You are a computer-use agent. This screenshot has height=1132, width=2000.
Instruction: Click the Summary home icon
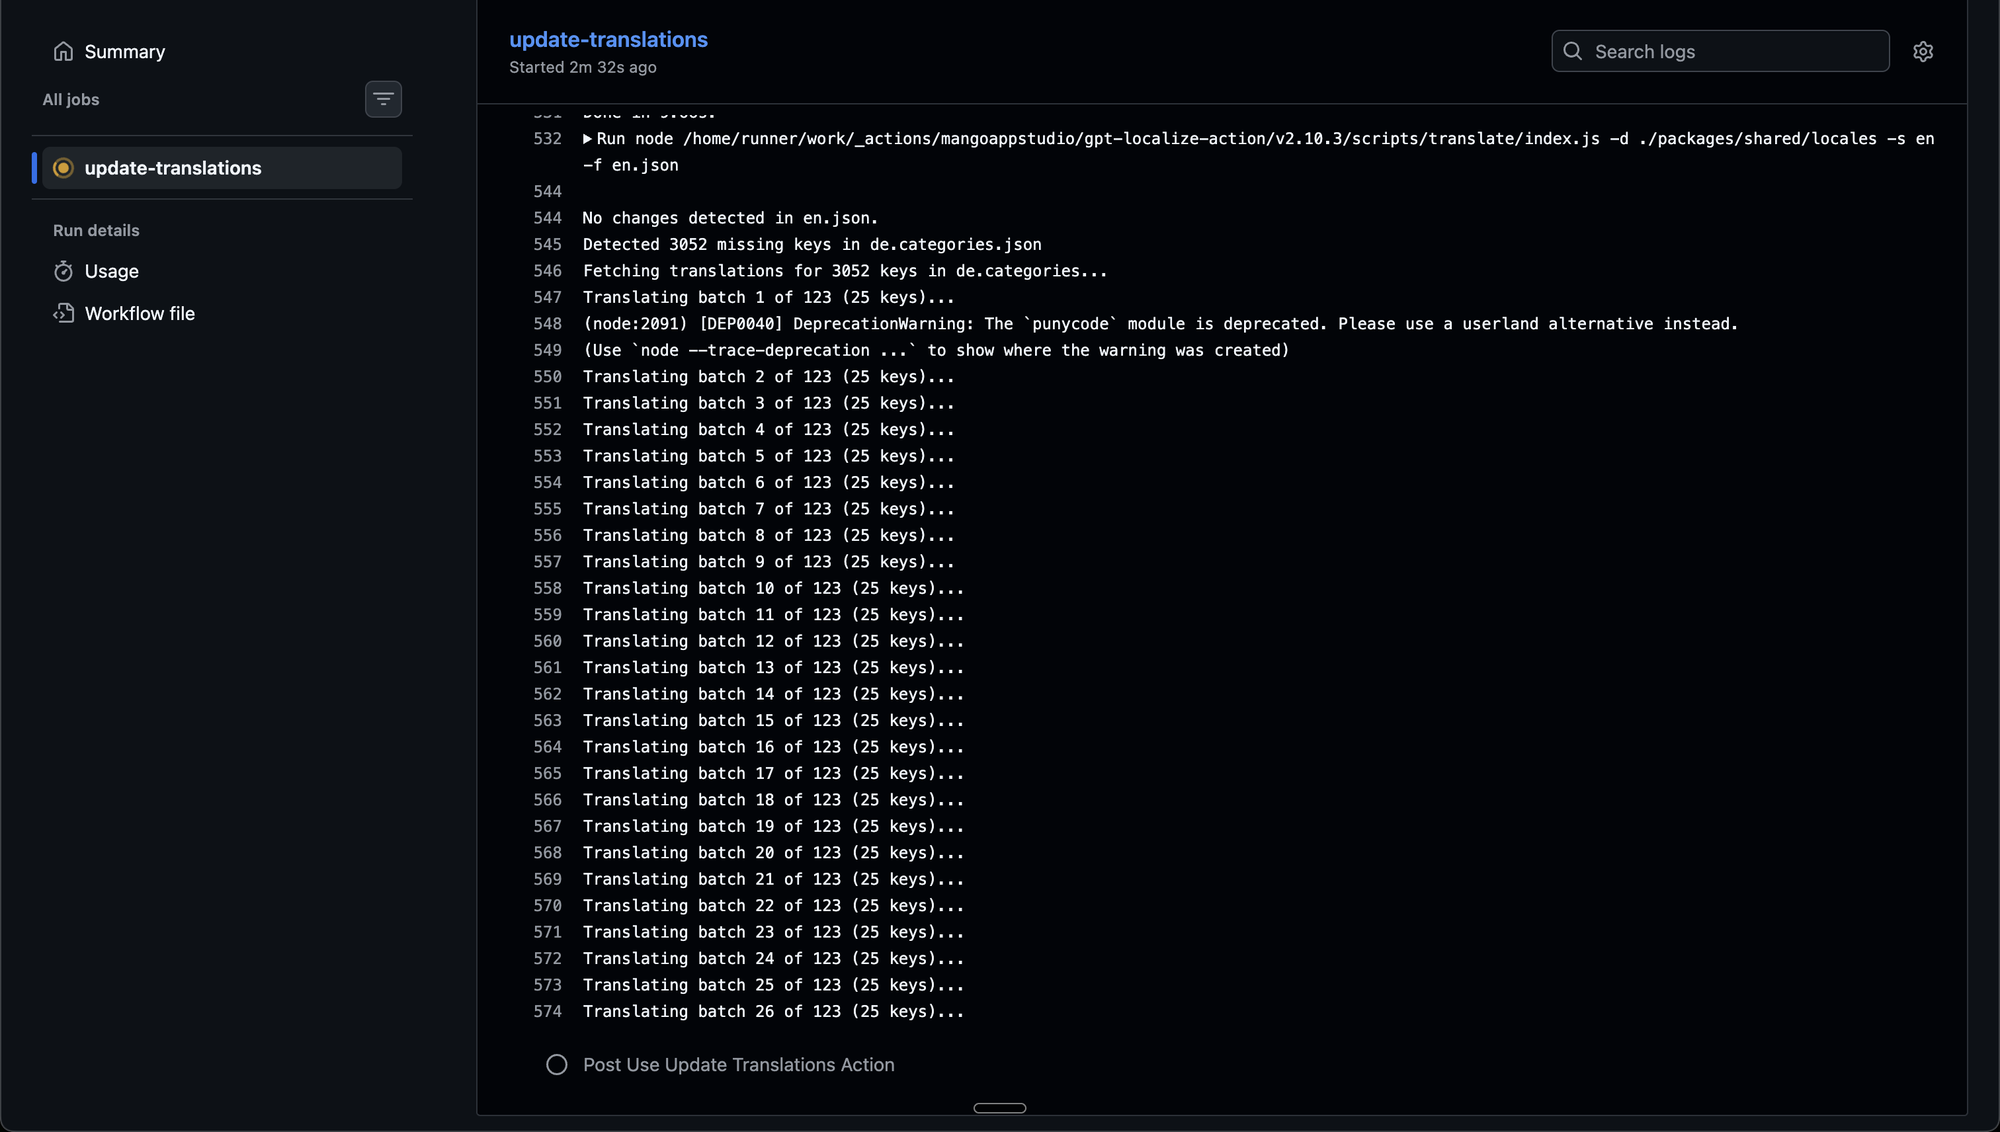[x=63, y=51]
